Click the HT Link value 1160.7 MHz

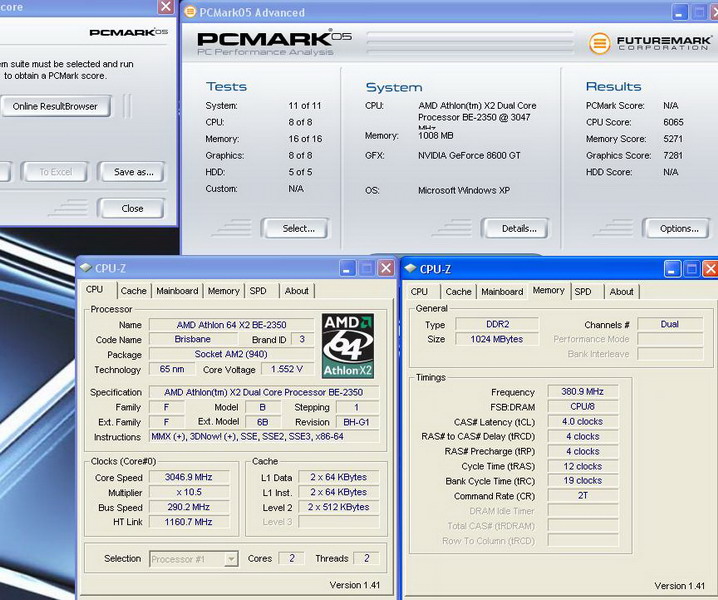click(189, 522)
